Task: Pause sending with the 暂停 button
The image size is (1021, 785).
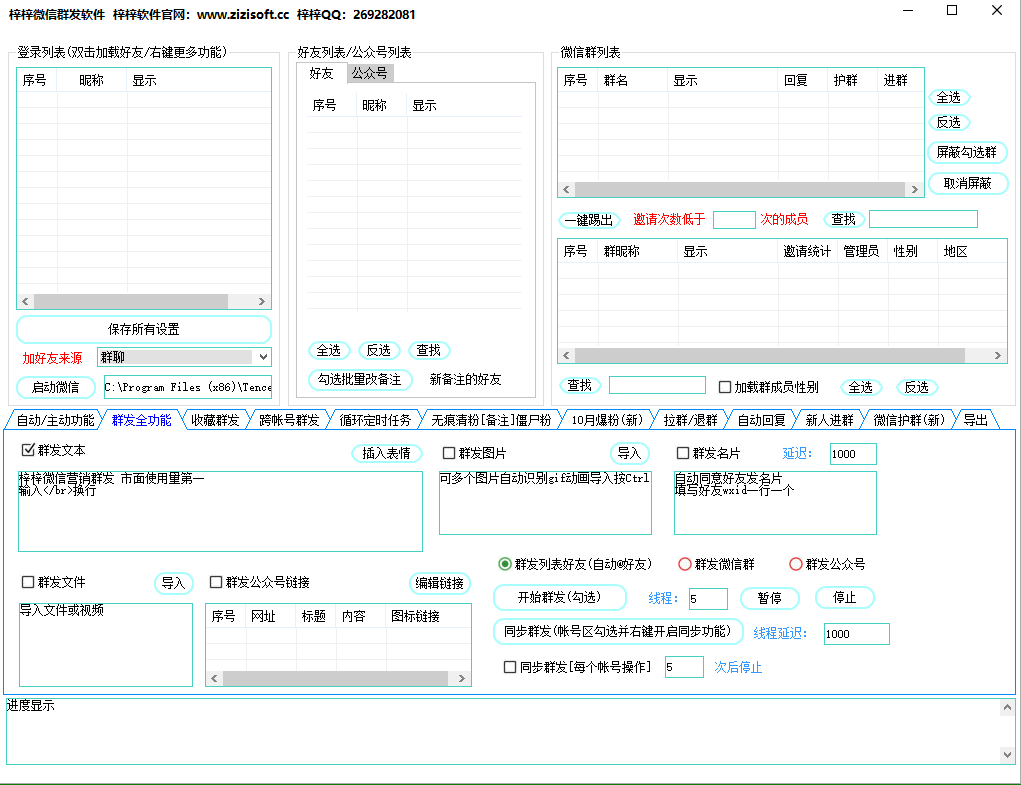Action: [769, 597]
